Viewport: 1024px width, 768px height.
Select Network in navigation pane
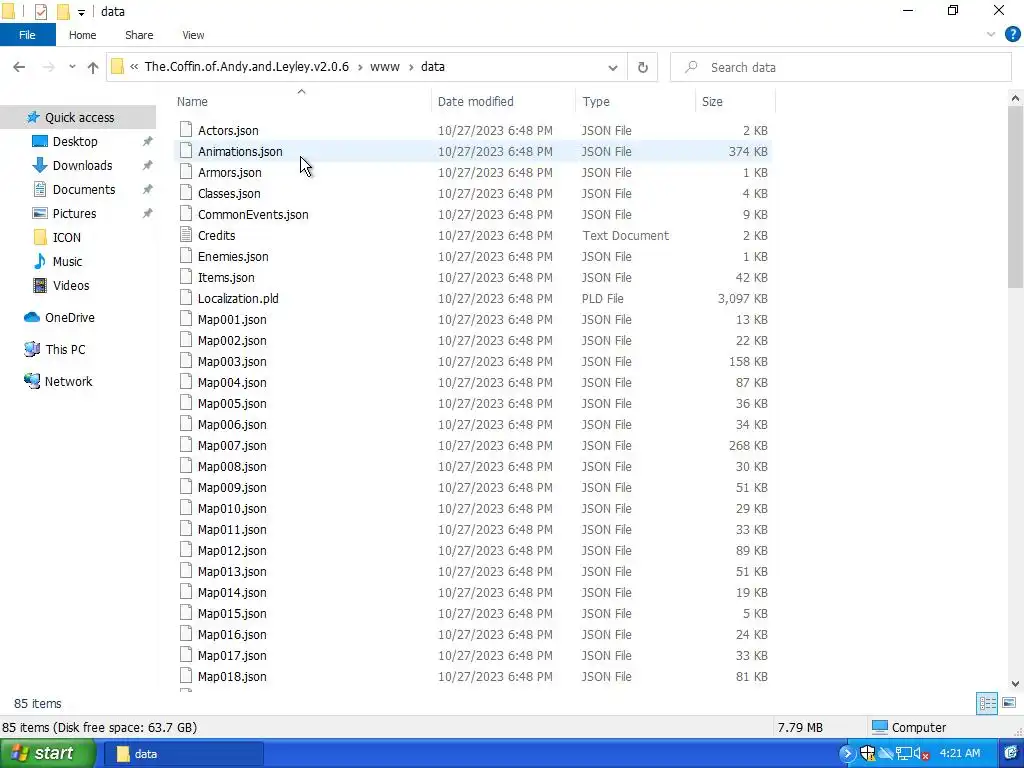(68, 381)
